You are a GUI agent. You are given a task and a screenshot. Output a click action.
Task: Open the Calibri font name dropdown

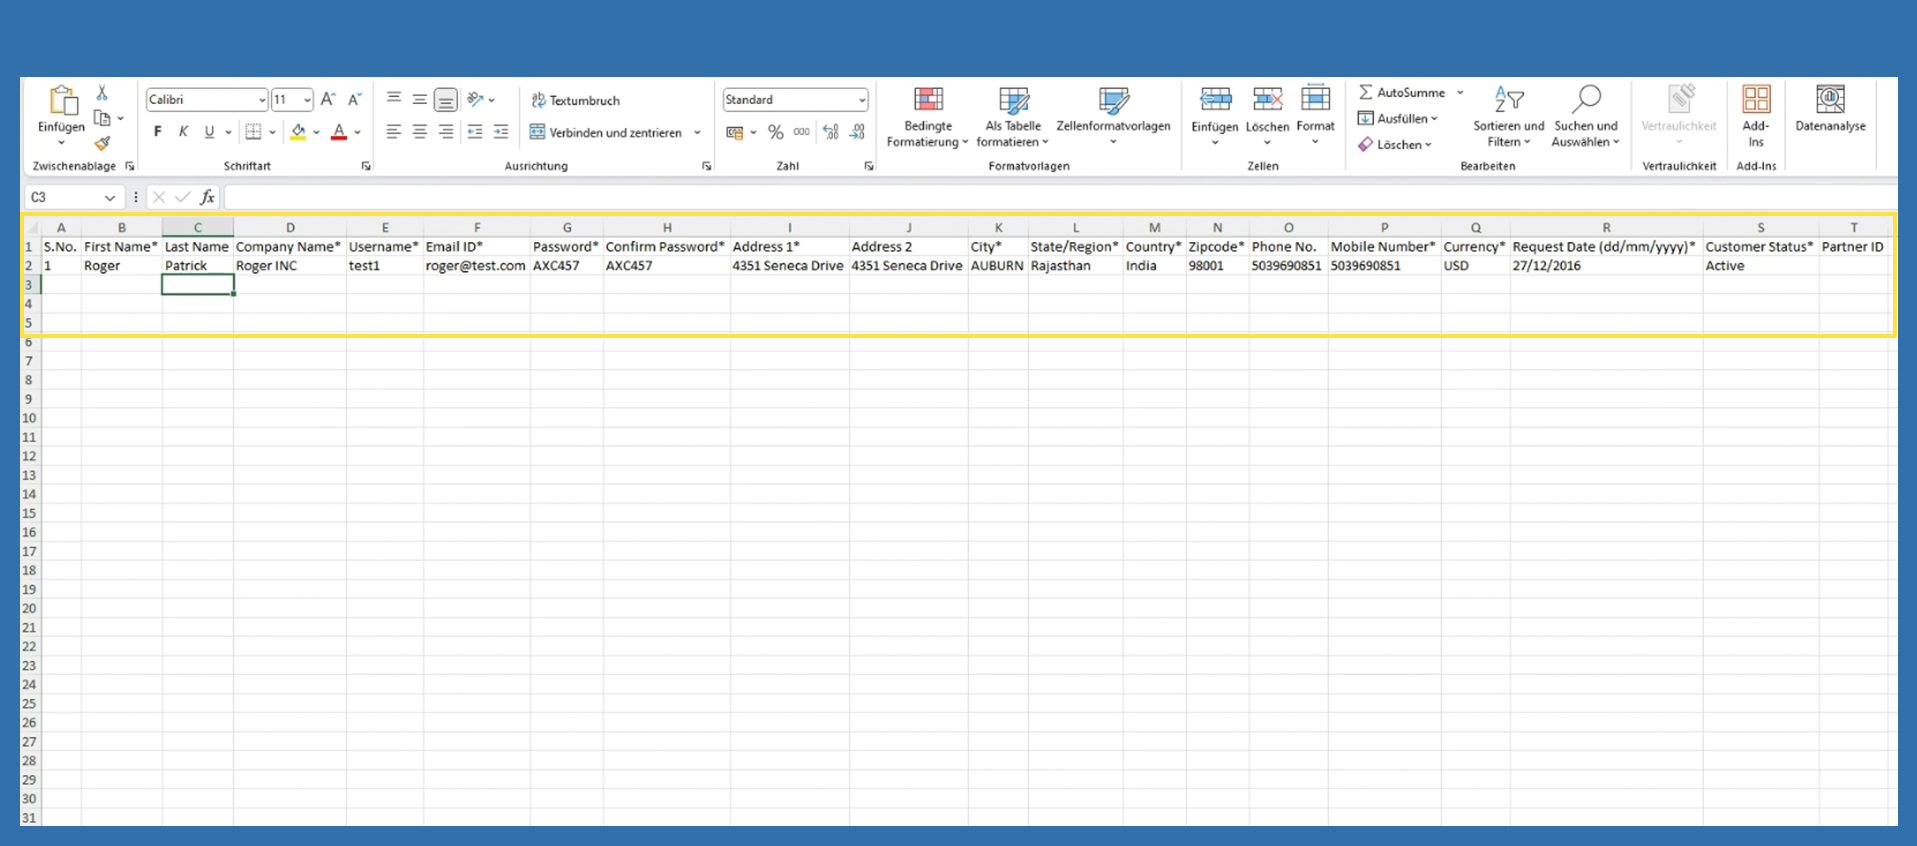(x=262, y=100)
